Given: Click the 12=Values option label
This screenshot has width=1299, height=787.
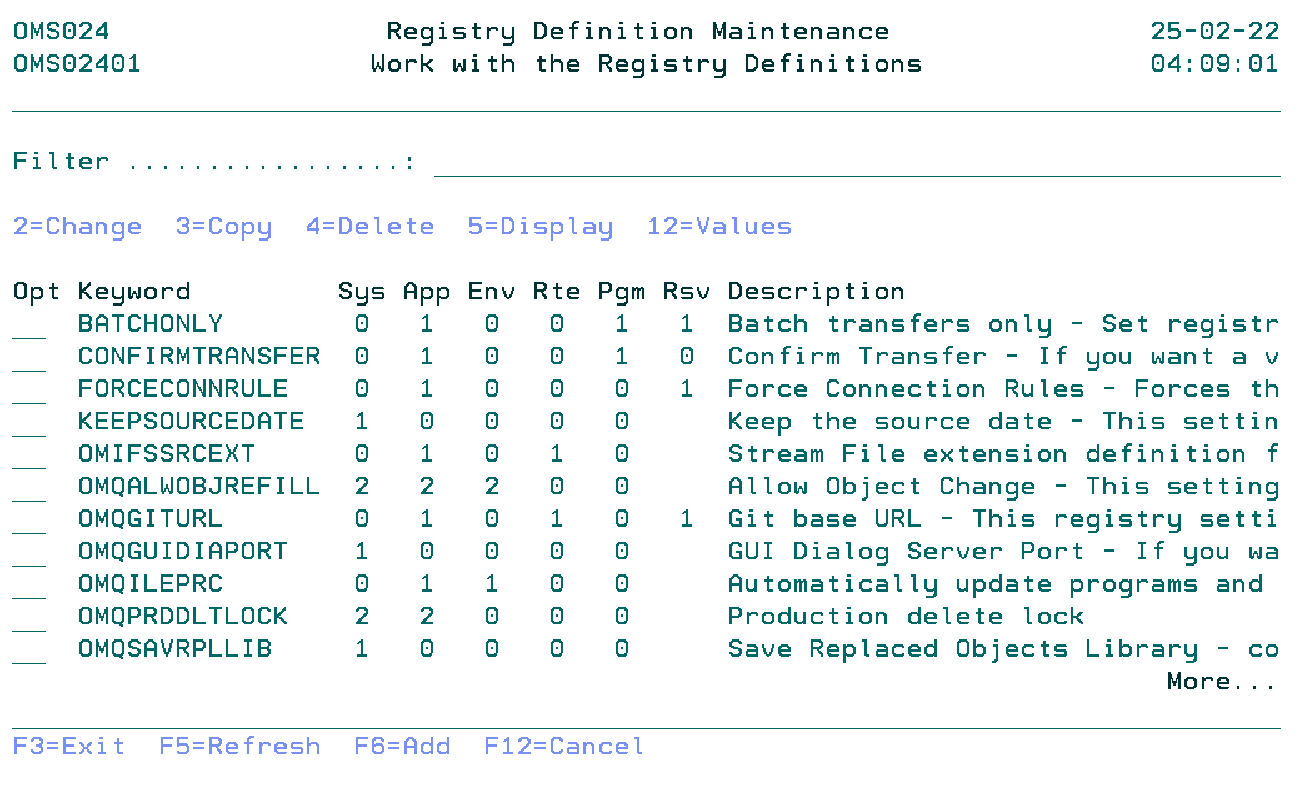Looking at the screenshot, I should [719, 227].
